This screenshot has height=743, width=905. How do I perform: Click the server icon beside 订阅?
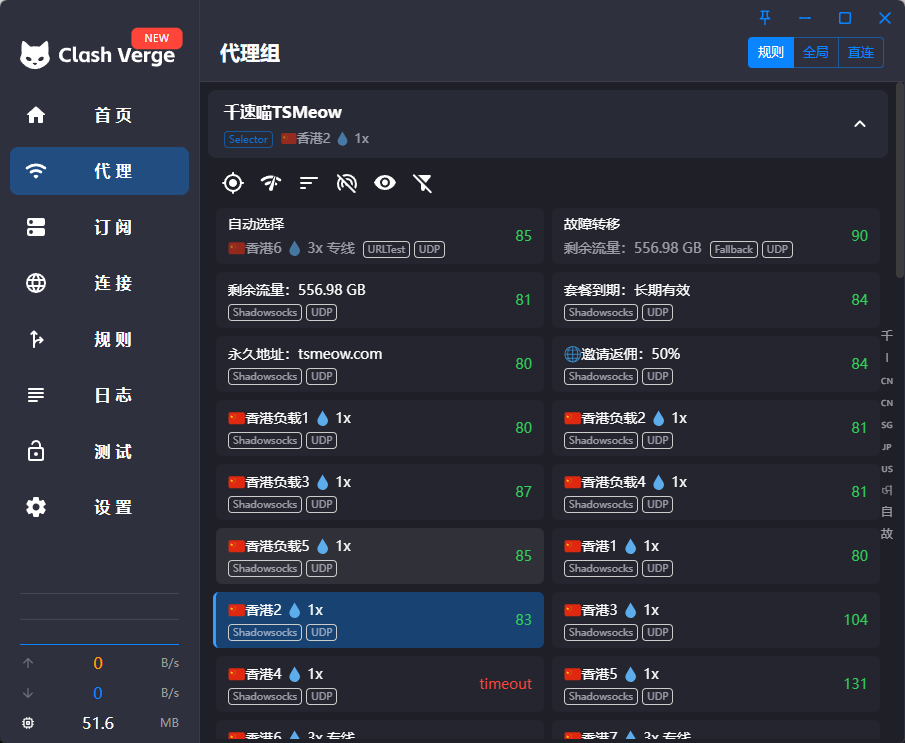click(36, 227)
